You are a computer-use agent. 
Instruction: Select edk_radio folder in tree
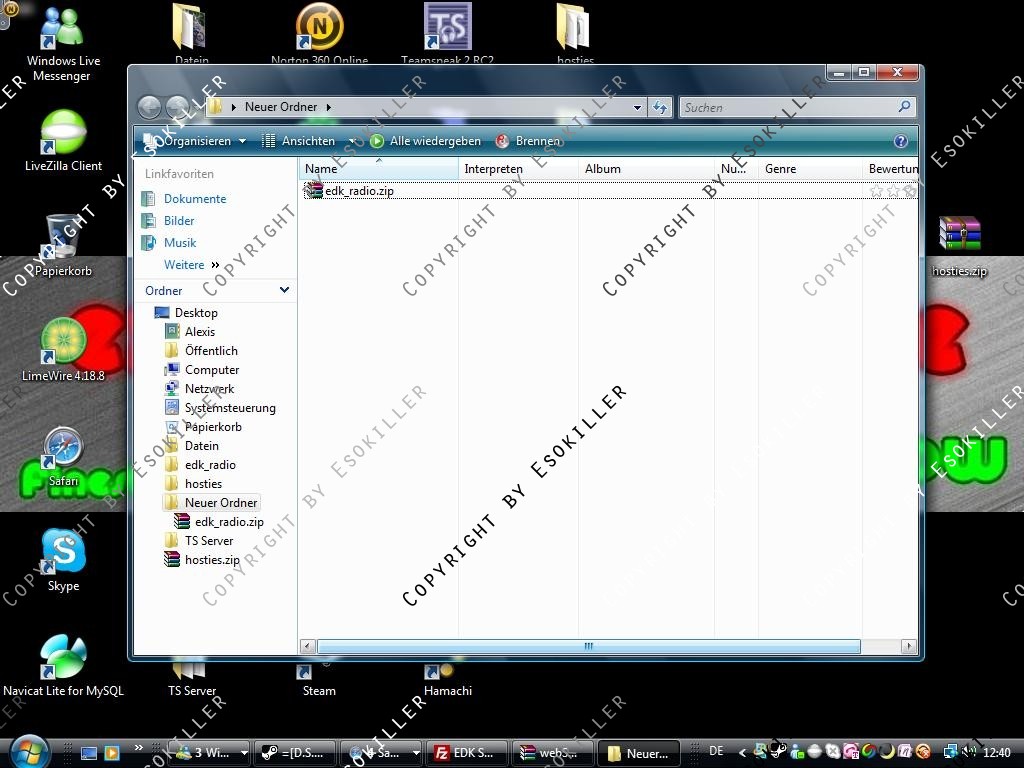point(210,465)
